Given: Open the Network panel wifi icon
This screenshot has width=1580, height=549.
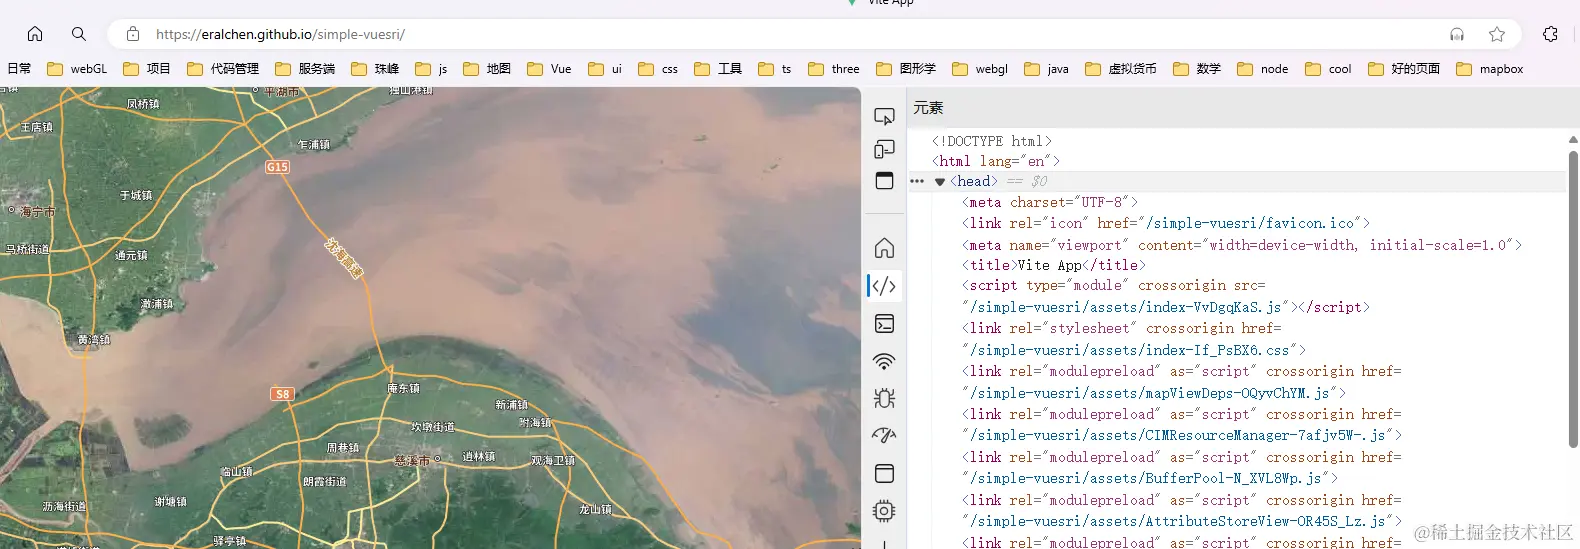Looking at the screenshot, I should [x=884, y=361].
